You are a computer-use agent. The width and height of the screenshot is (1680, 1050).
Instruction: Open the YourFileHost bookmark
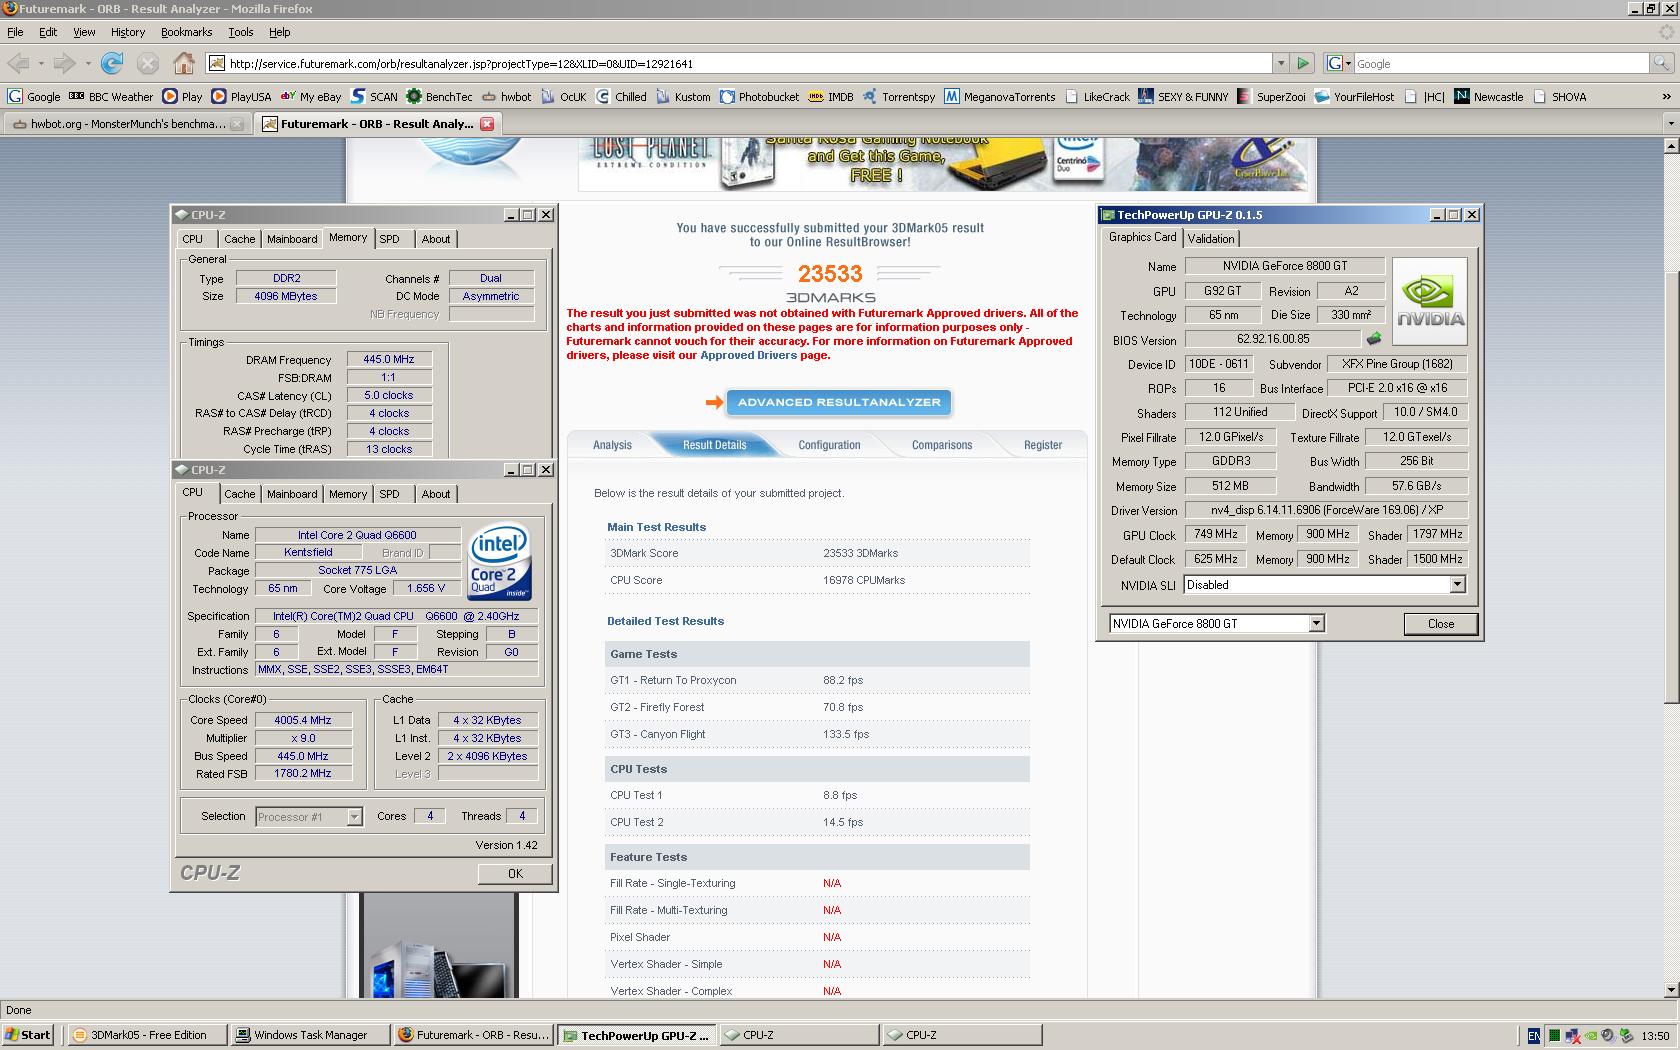[x=1354, y=97]
